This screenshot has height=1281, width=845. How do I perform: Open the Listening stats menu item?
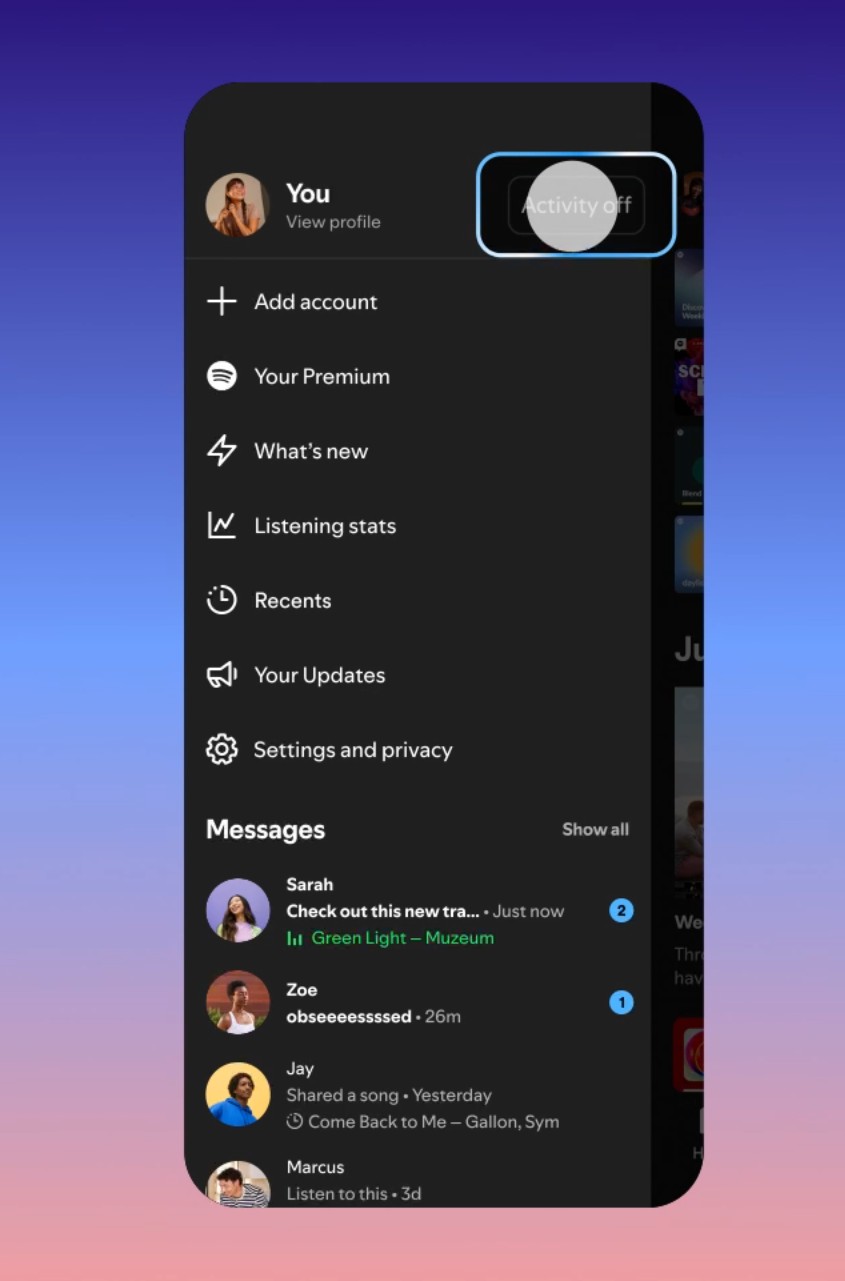tap(325, 526)
